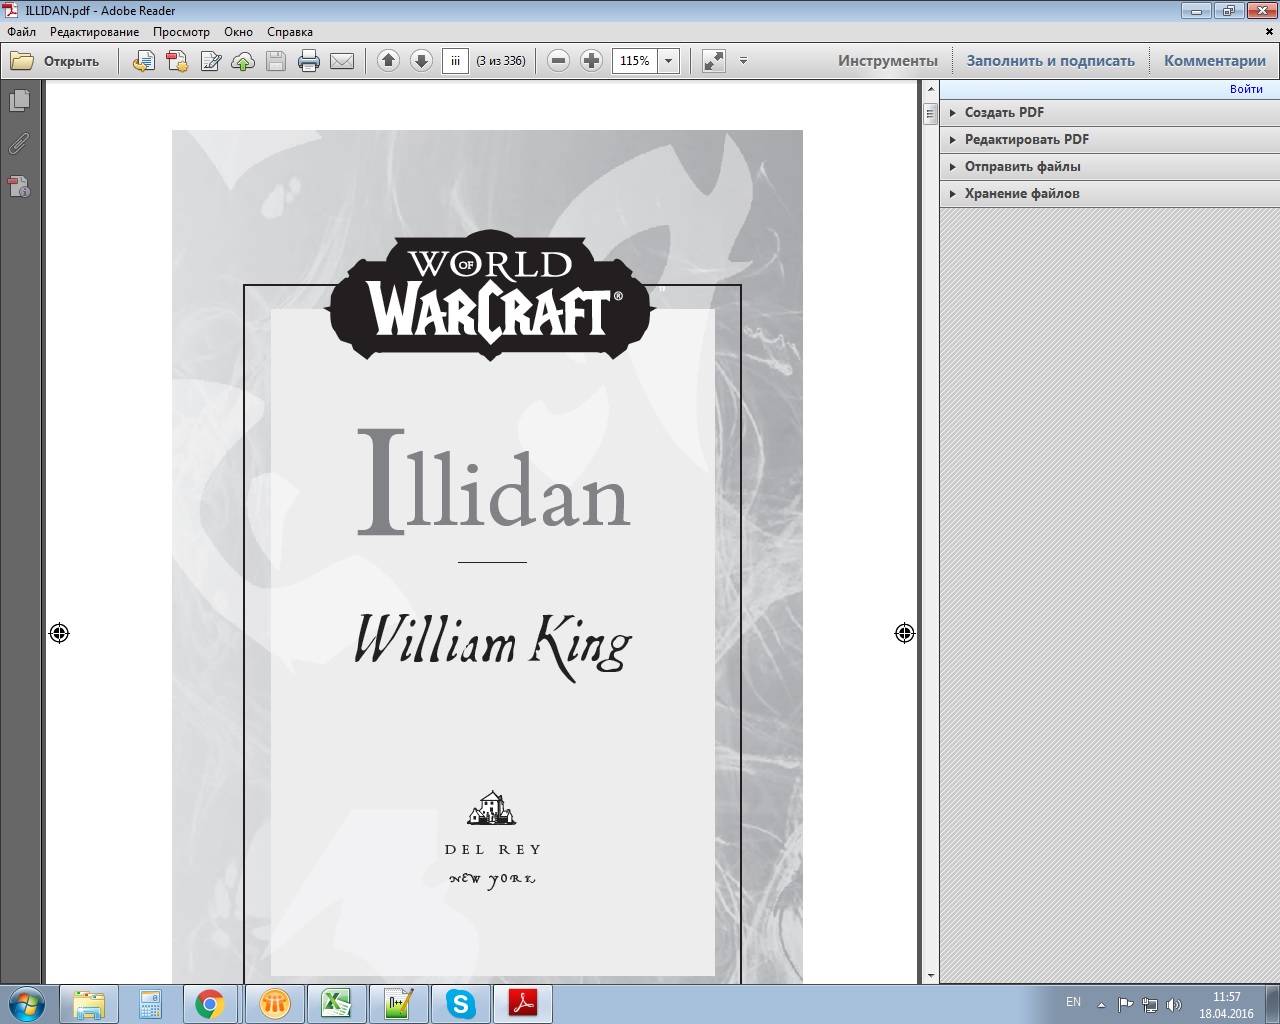This screenshot has width=1280, height=1024.
Task: Click the Войти sign-in link
Action: [1245, 89]
